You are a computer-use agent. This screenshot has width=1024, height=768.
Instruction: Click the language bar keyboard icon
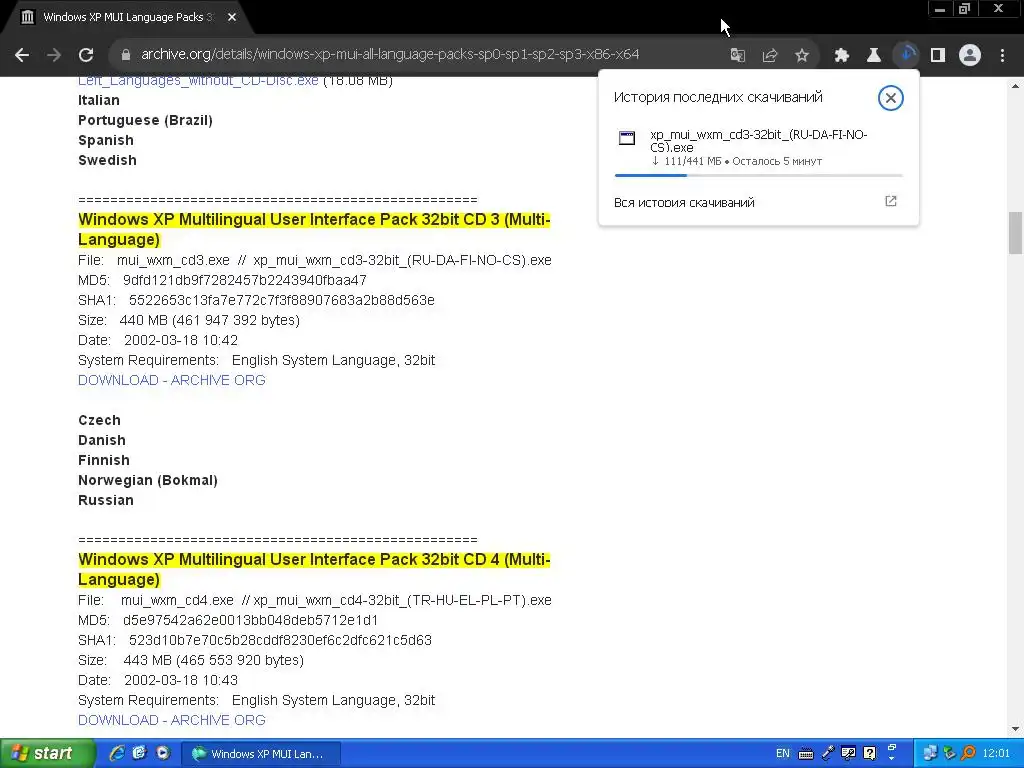[806, 754]
